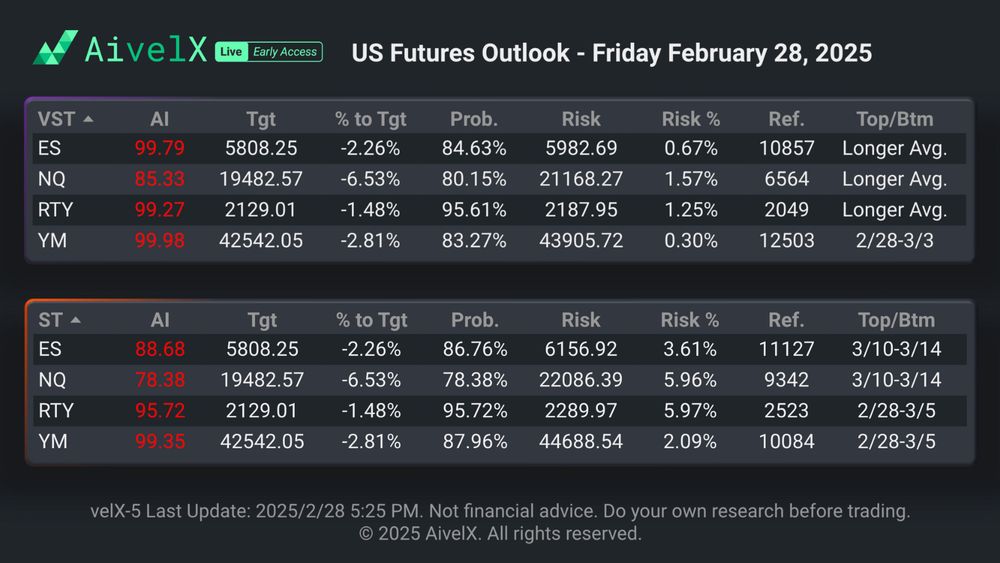Select the NQ row in ST table
This screenshot has height=563, width=1000.
[52, 380]
